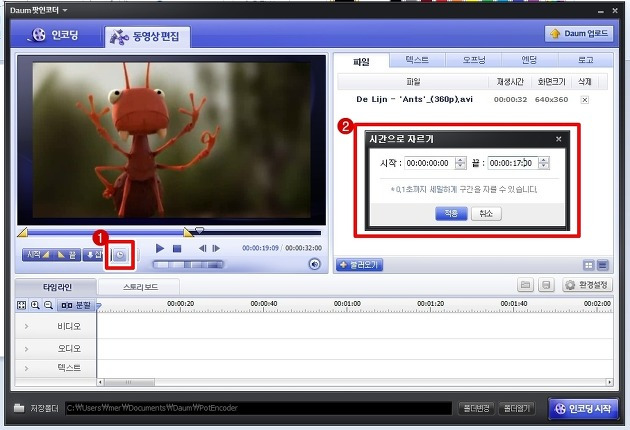Image resolution: width=630 pixels, height=430 pixels.
Task: Sort file list by 화면크기 column
Action: coord(551,82)
